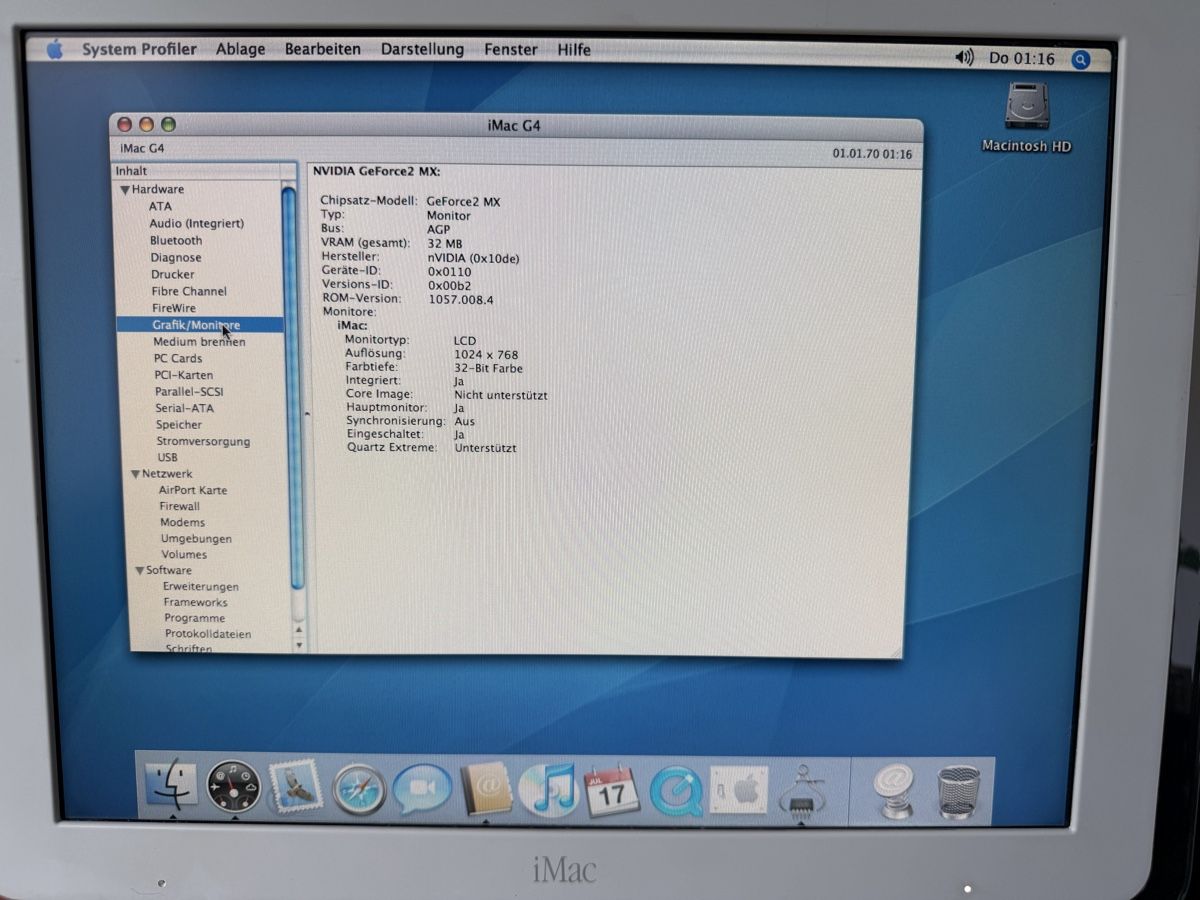Select AirPort Karte in the sidebar

pyautogui.click(x=193, y=490)
